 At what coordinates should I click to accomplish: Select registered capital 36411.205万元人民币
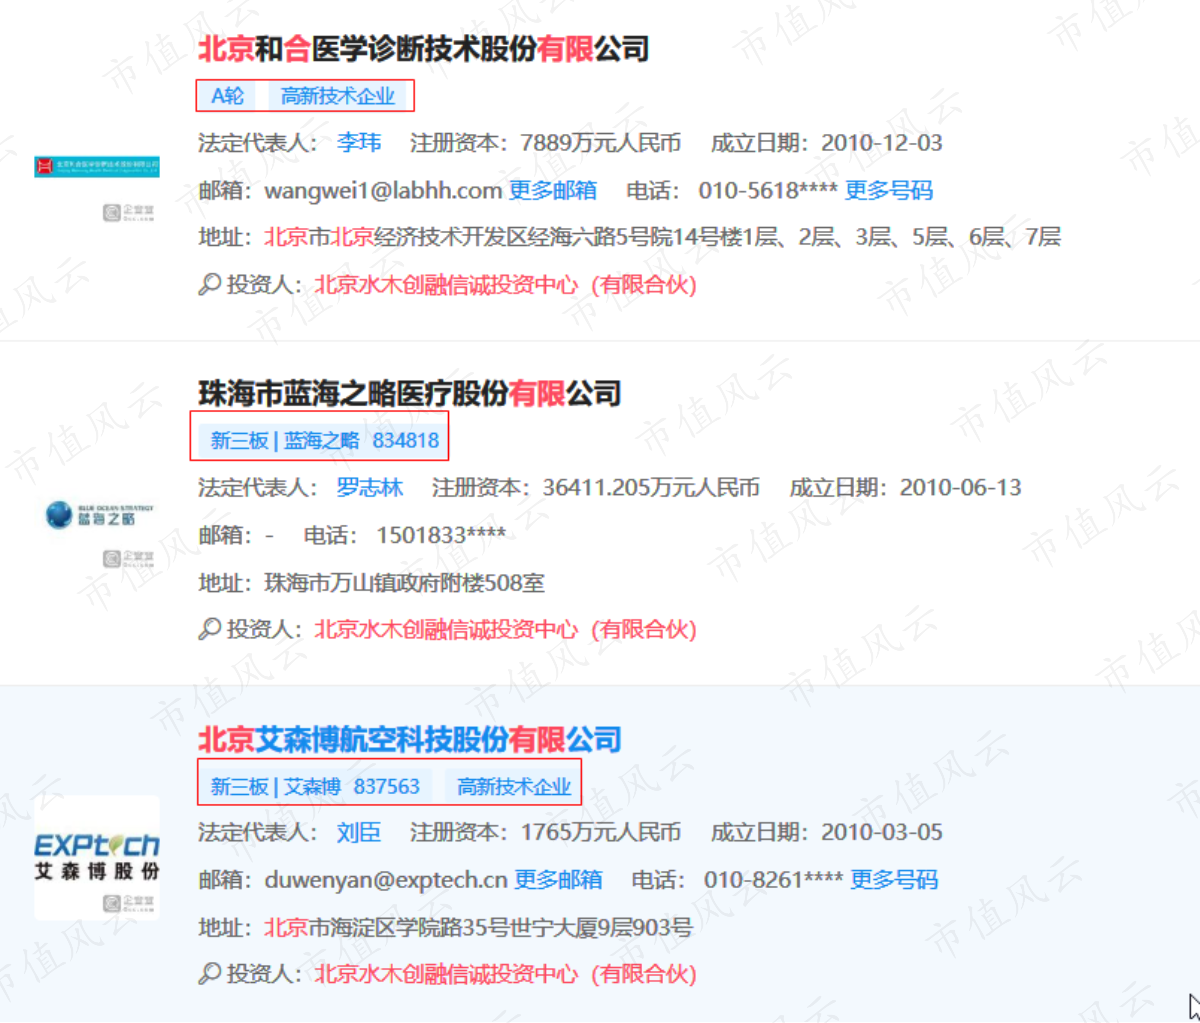coord(651,488)
